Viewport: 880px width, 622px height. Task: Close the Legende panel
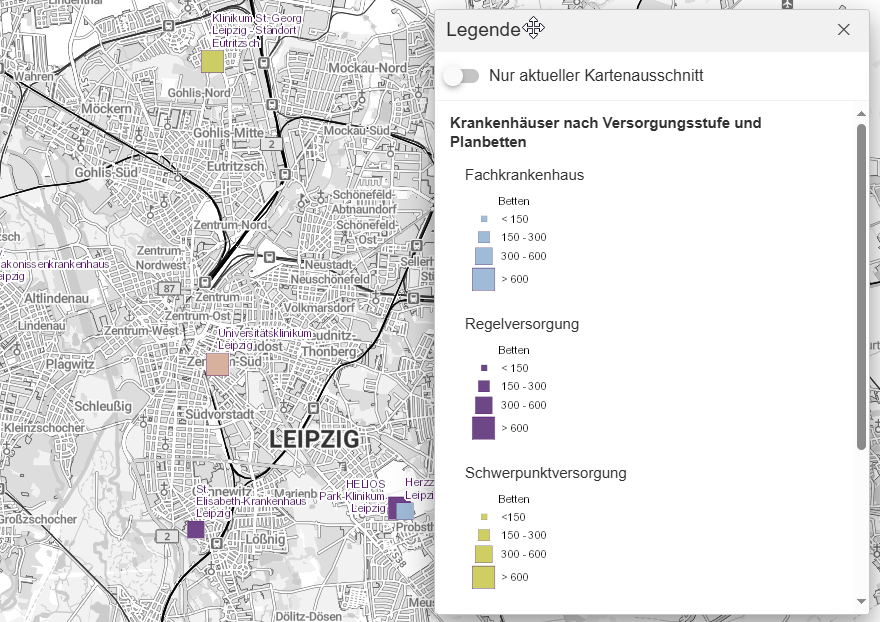[x=843, y=29]
